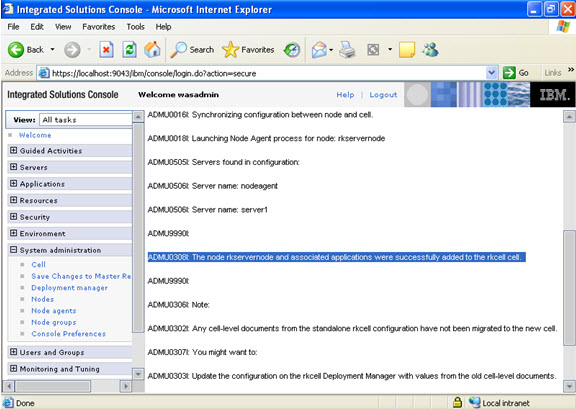
Task: Expand the Security section
Action: click(x=14, y=216)
